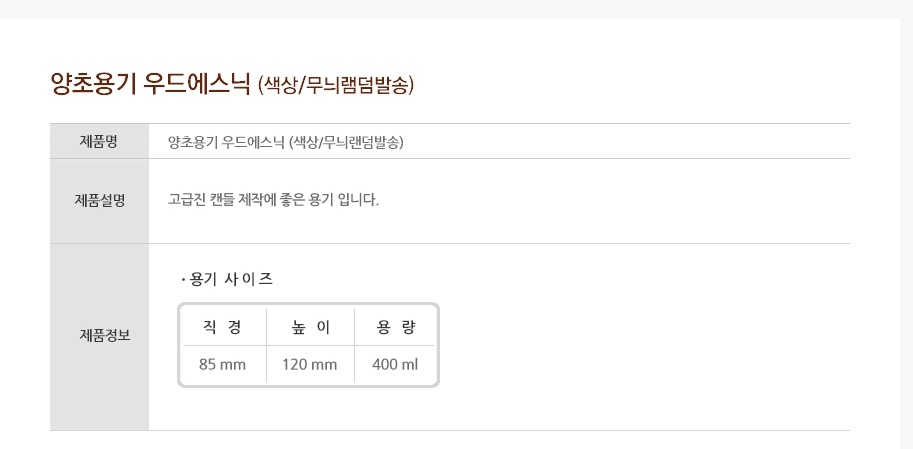Click the right page margin strip

[907, 233]
